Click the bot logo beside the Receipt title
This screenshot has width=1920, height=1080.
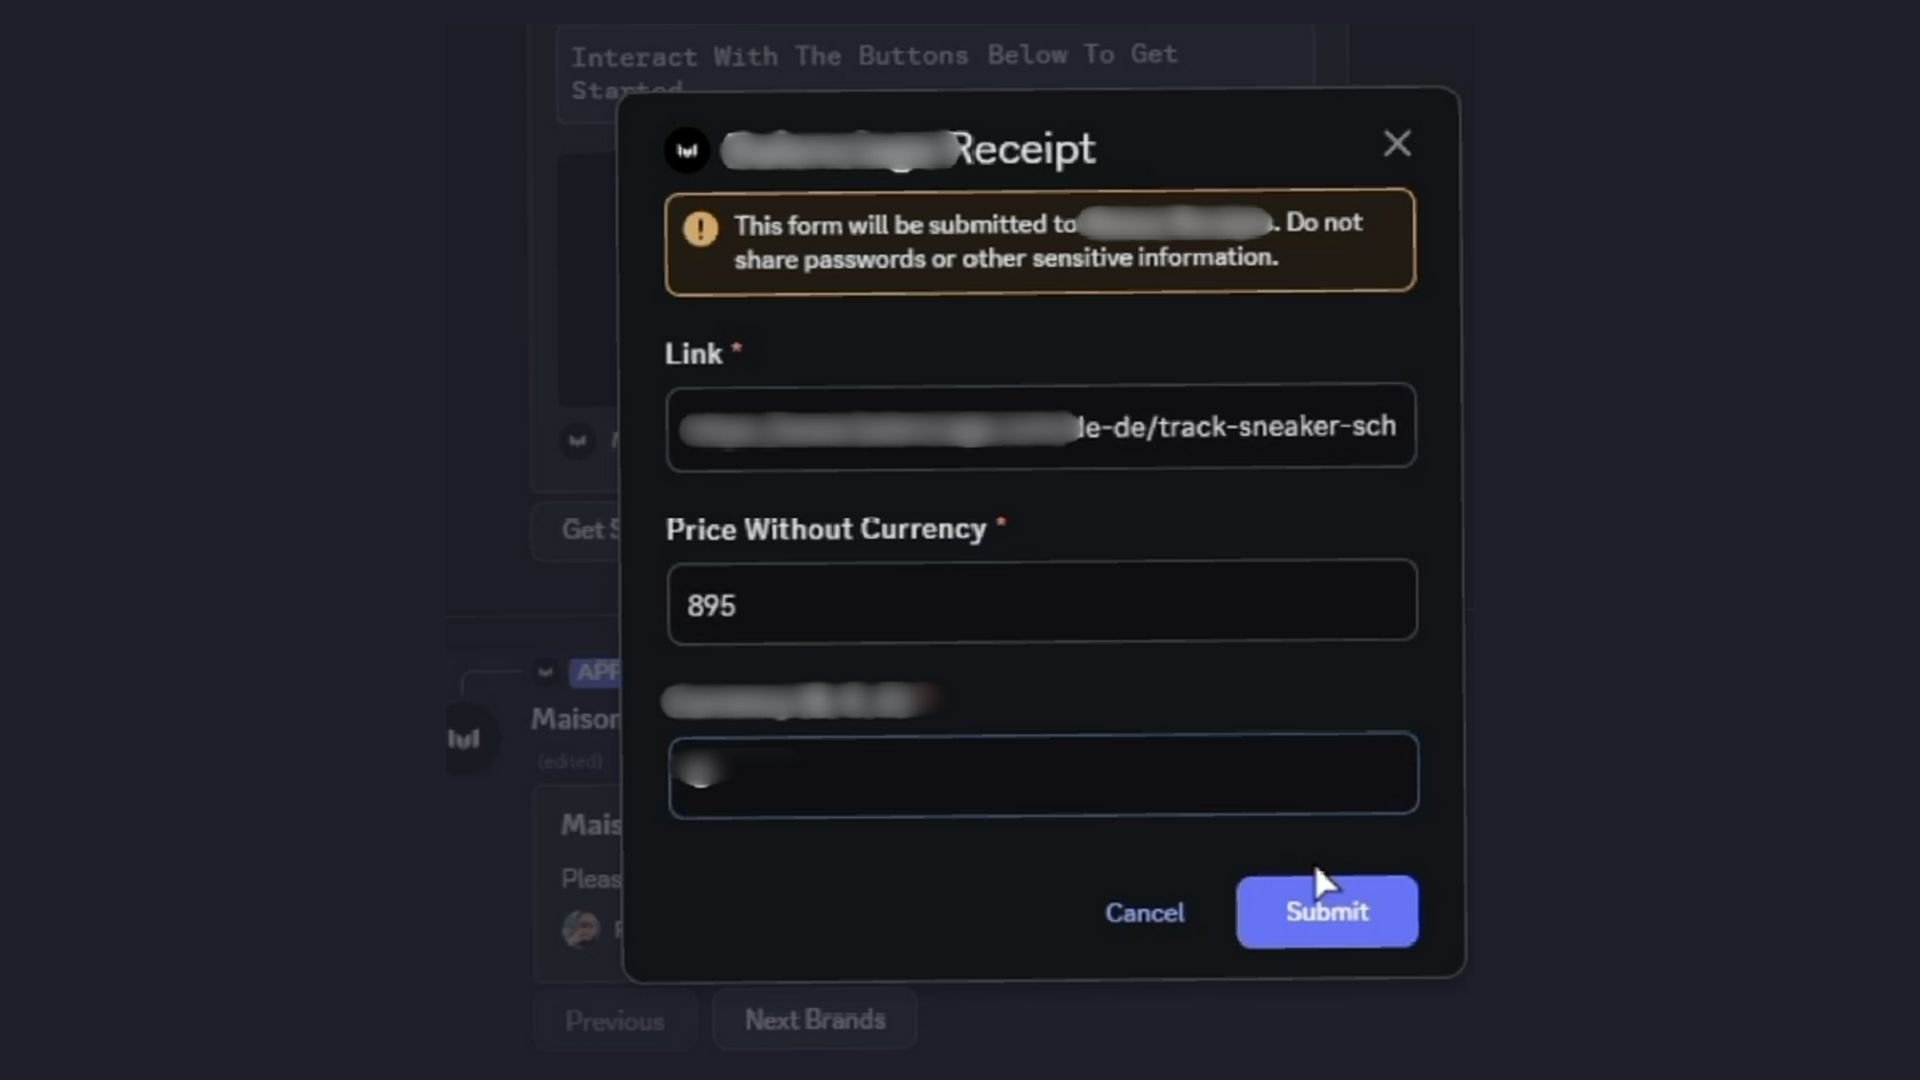click(687, 150)
